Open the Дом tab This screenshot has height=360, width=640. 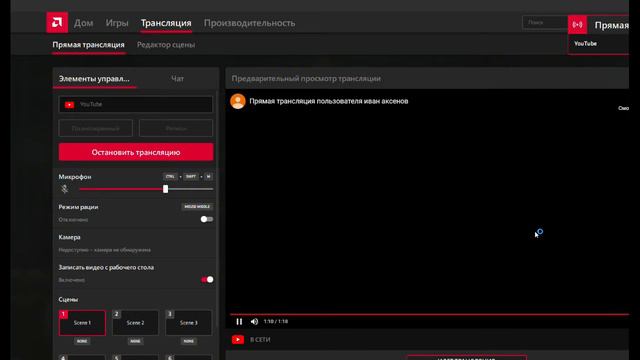click(84, 23)
